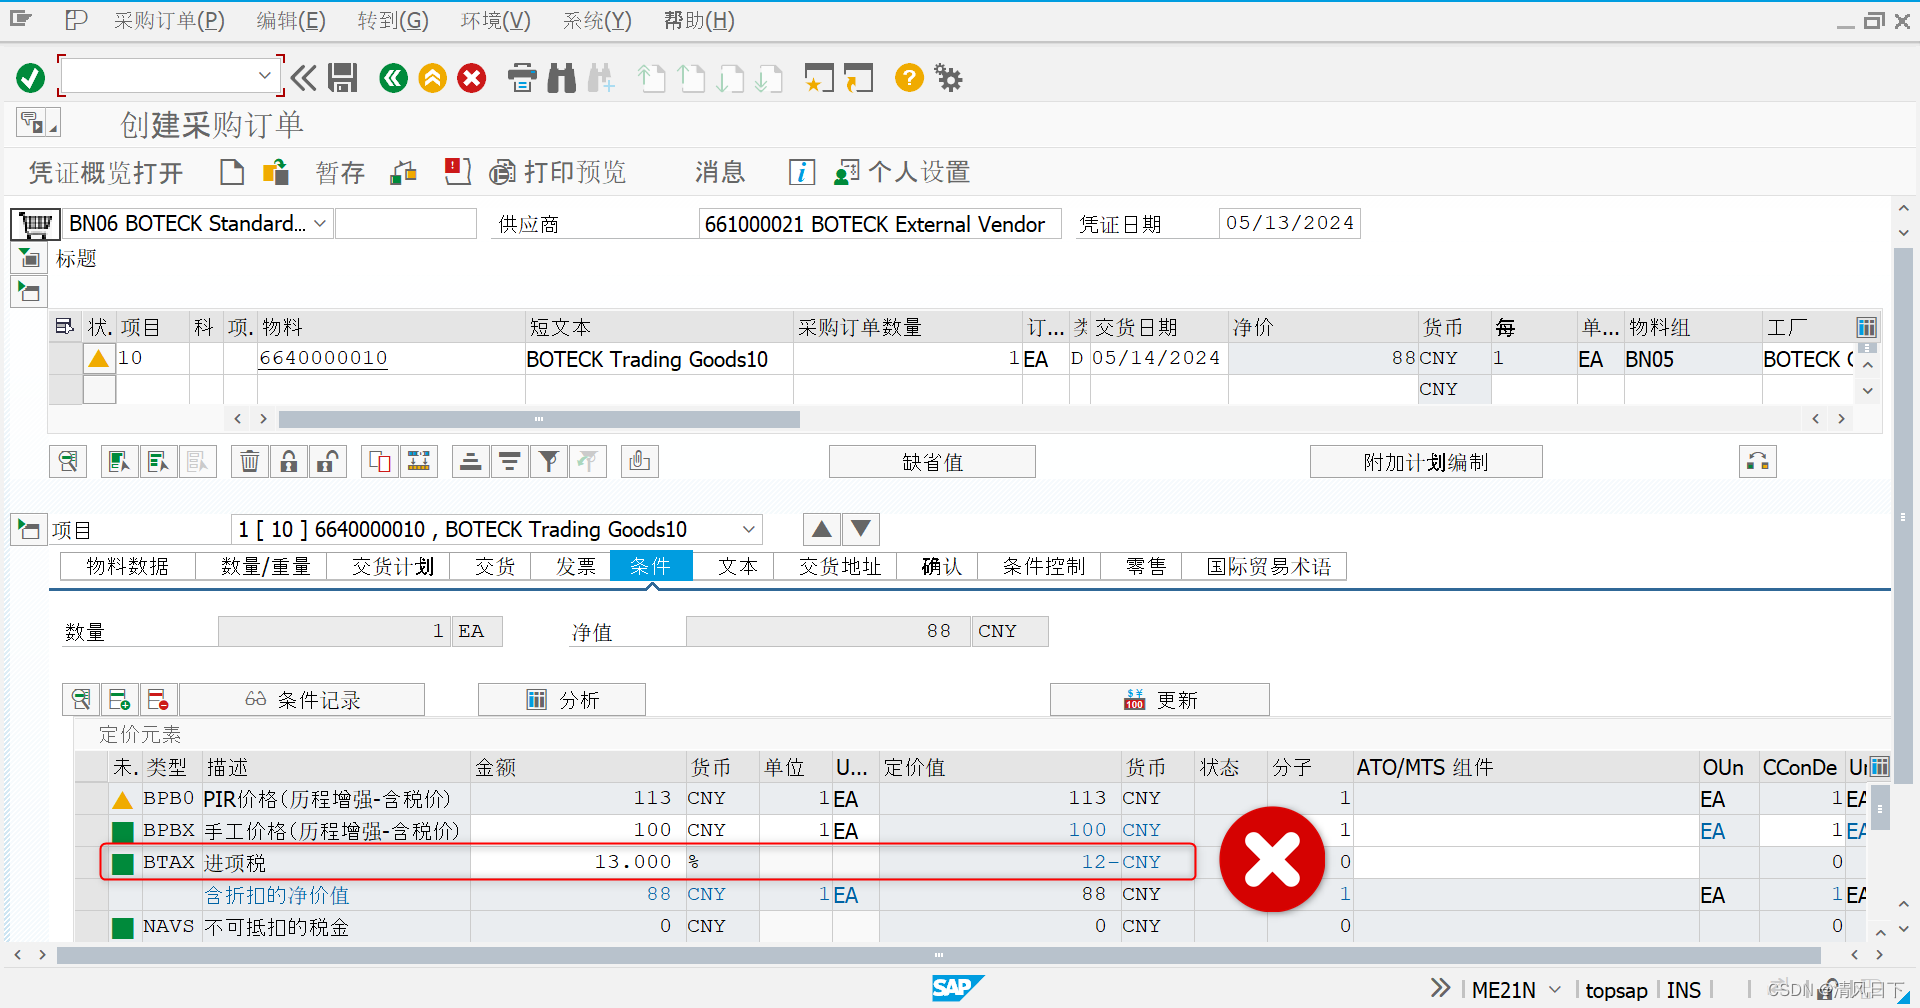Collapse the 项目 detail section expander

[x=29, y=529]
